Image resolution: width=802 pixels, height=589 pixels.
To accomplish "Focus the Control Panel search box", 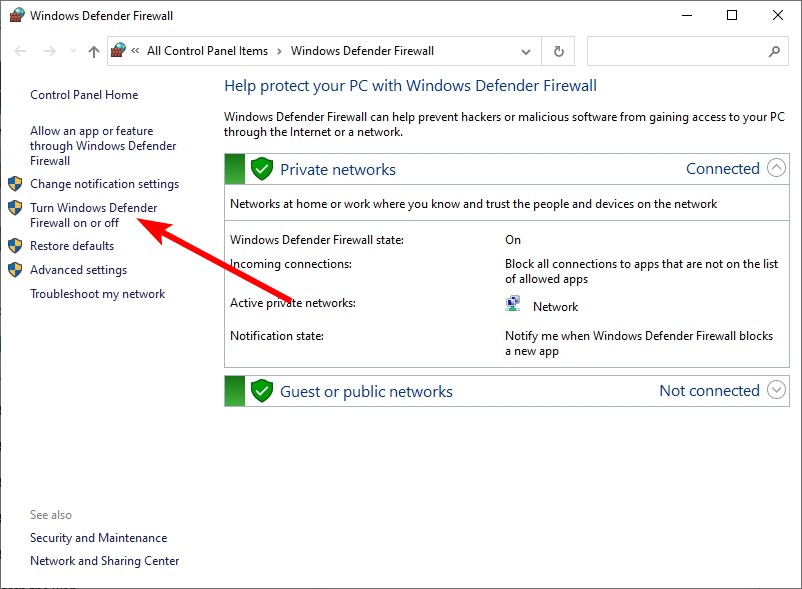I will [x=687, y=51].
